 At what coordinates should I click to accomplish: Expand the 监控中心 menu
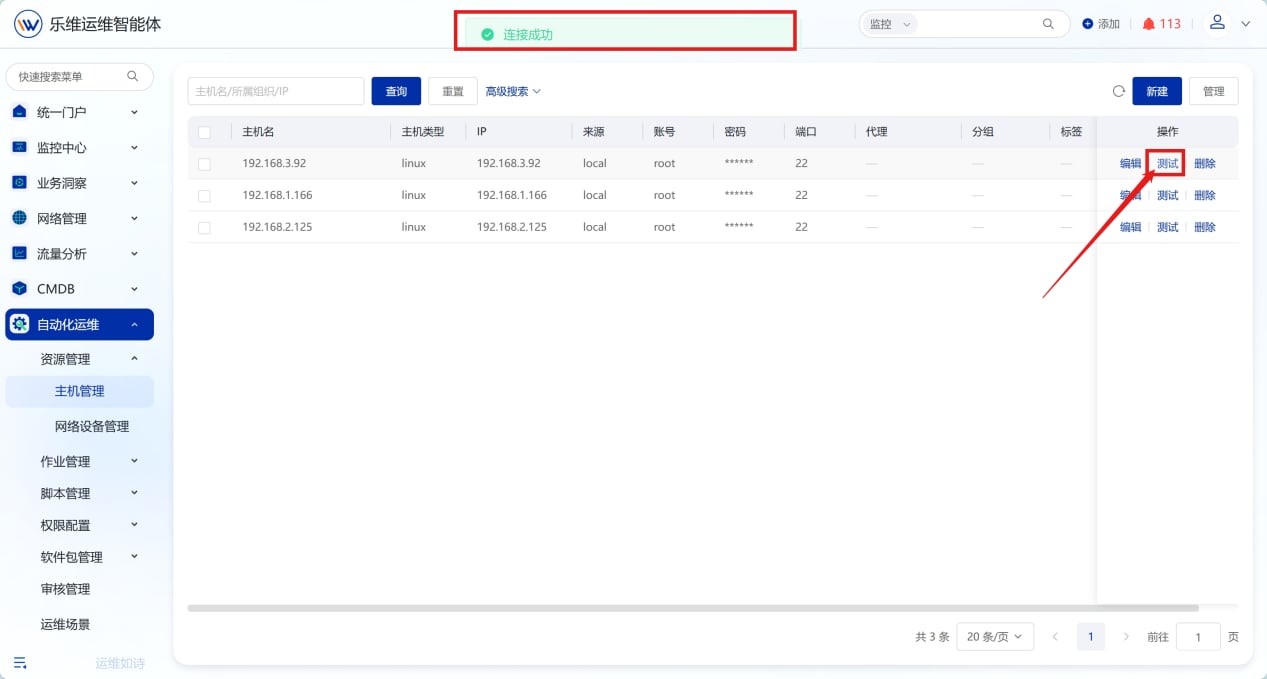[x=135, y=147]
